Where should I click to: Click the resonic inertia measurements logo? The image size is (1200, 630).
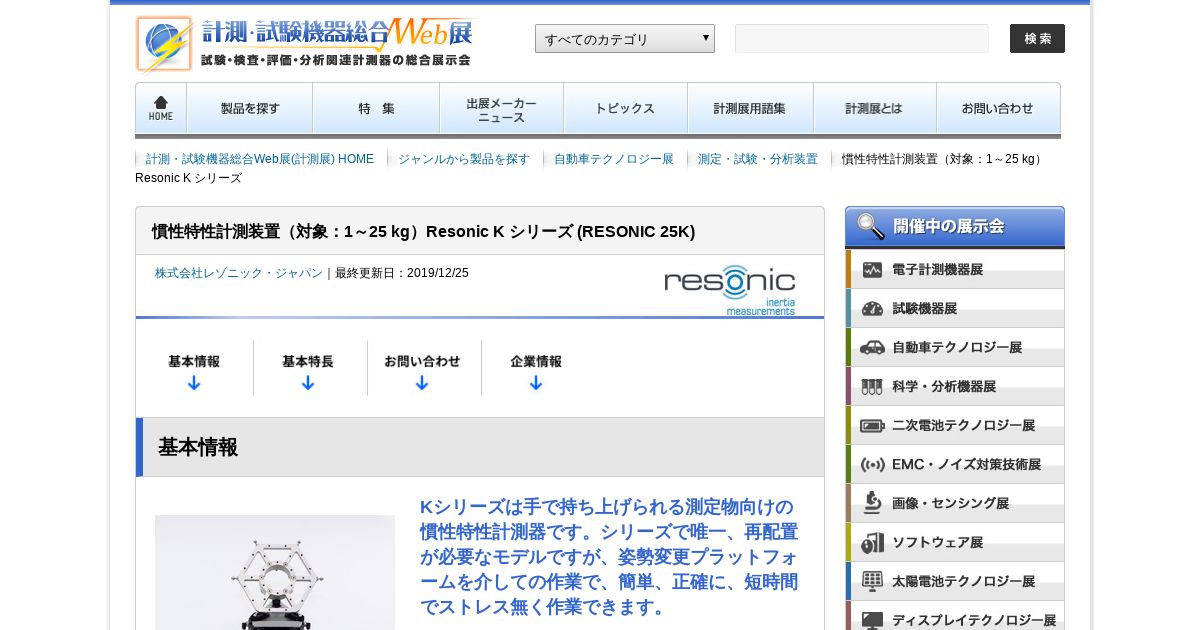[x=730, y=290]
